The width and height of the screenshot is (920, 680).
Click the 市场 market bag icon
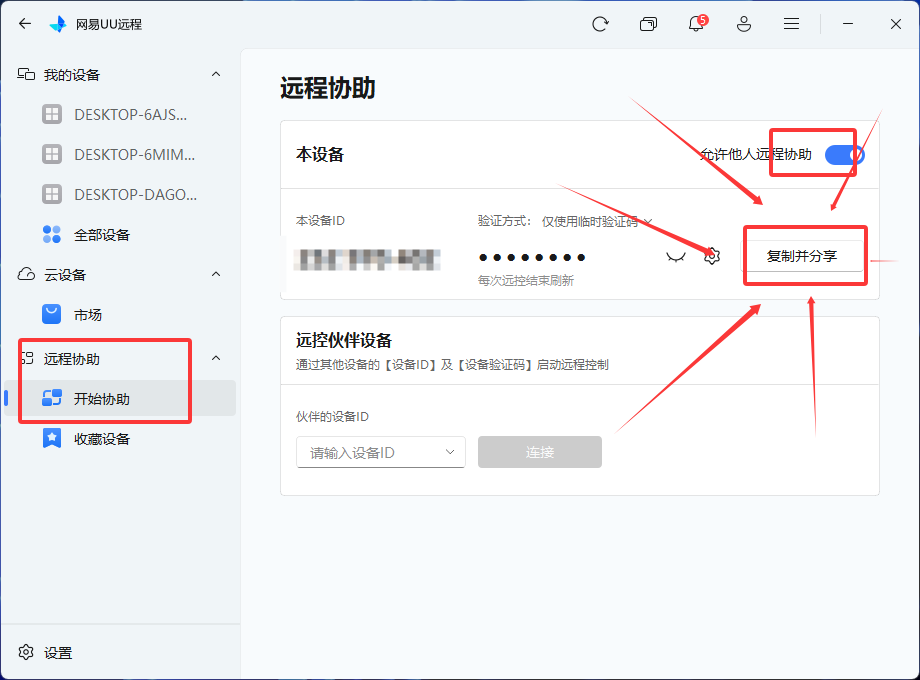coord(52,315)
